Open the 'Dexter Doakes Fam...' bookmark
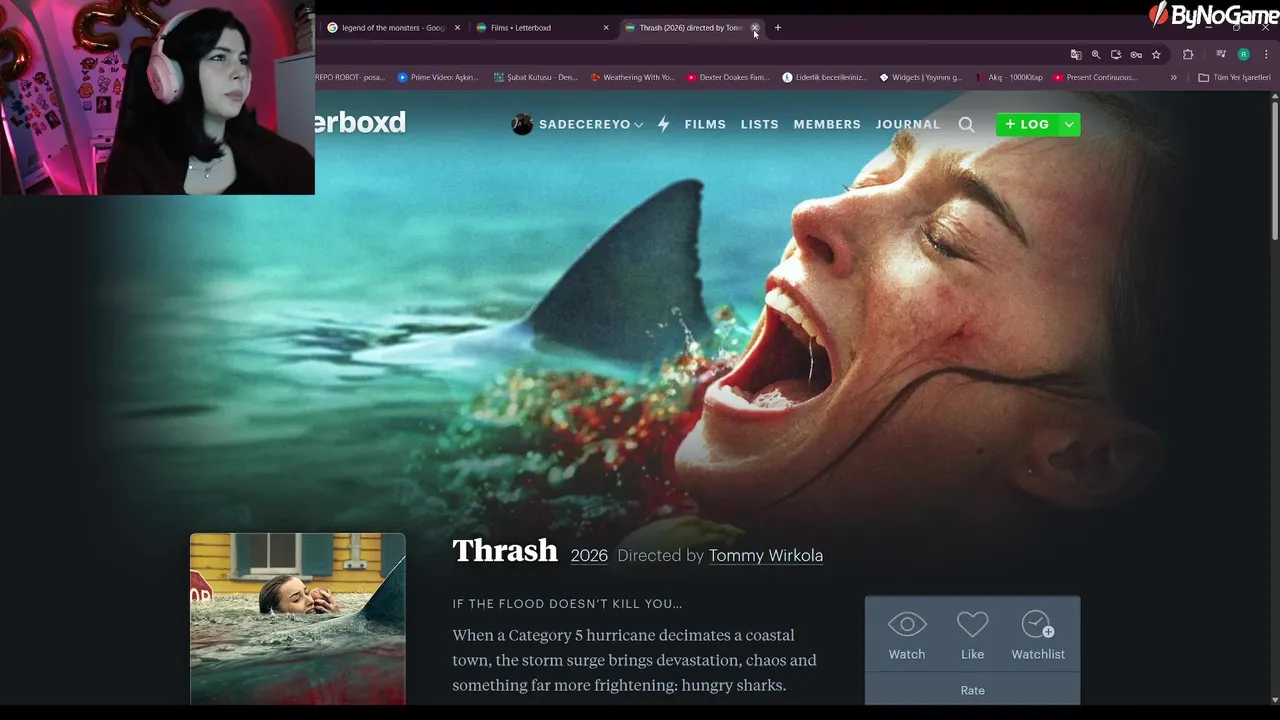1280x720 pixels. click(728, 77)
